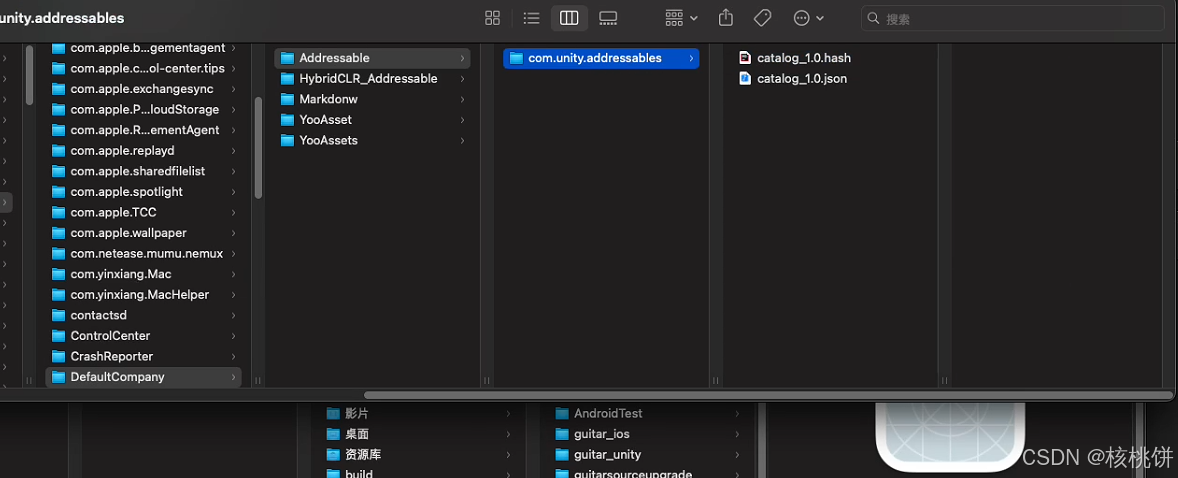The height and width of the screenshot is (478, 1178).
Task: Click the catalog_1.0.hash file icon
Action: click(745, 58)
